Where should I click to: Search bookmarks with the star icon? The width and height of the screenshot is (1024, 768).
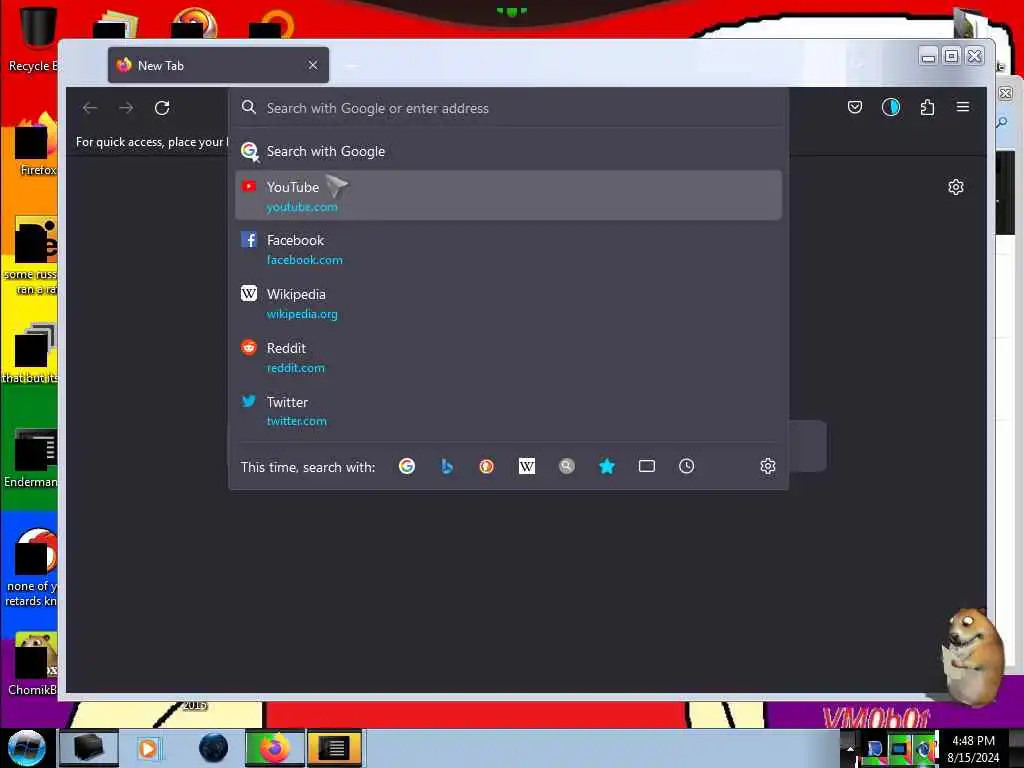(x=607, y=466)
